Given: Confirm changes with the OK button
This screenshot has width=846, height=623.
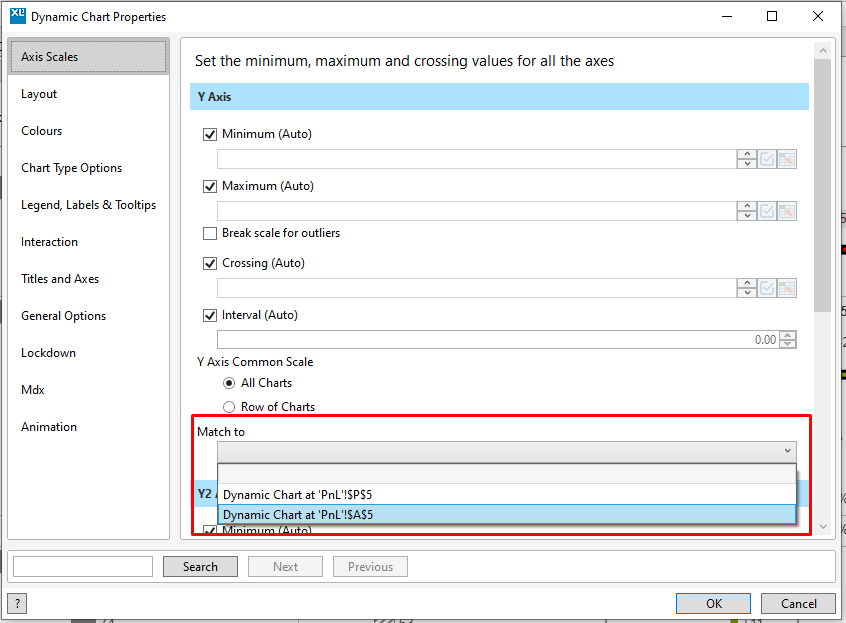Looking at the screenshot, I should (x=713, y=603).
